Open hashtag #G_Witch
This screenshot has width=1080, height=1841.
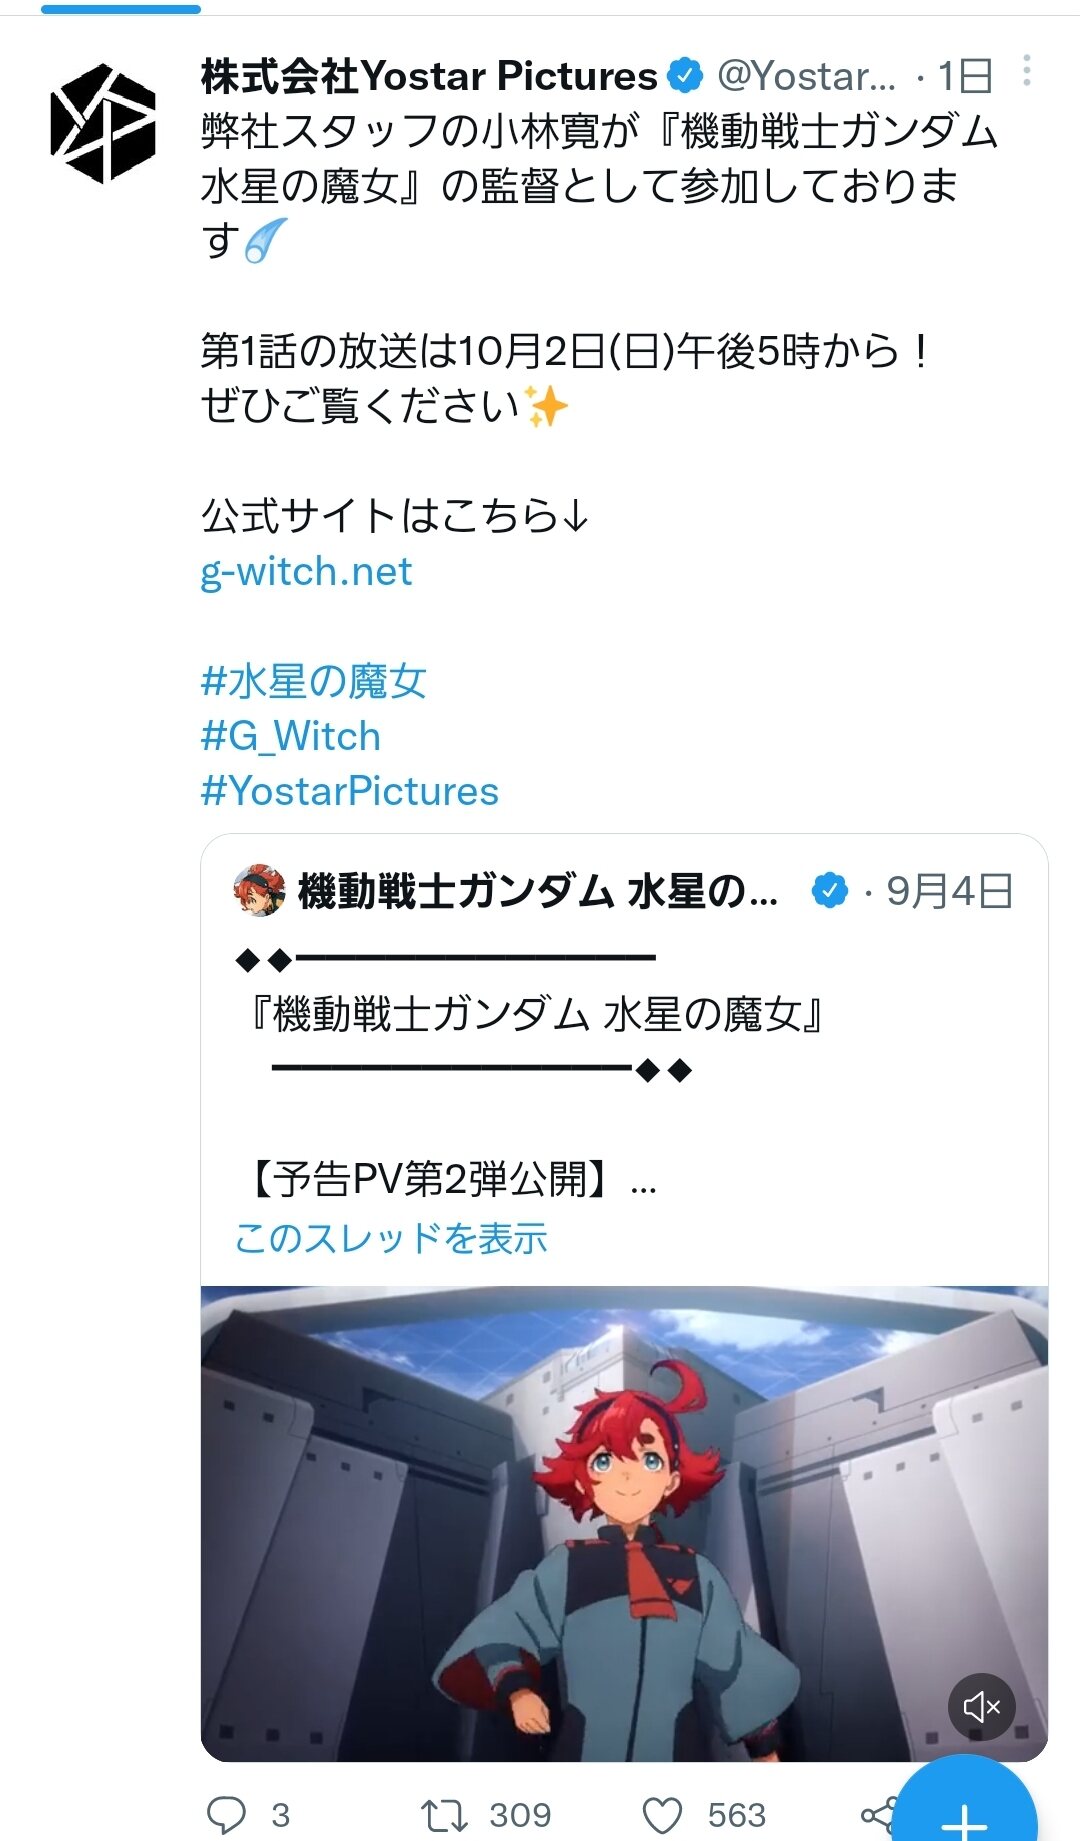[x=290, y=736]
